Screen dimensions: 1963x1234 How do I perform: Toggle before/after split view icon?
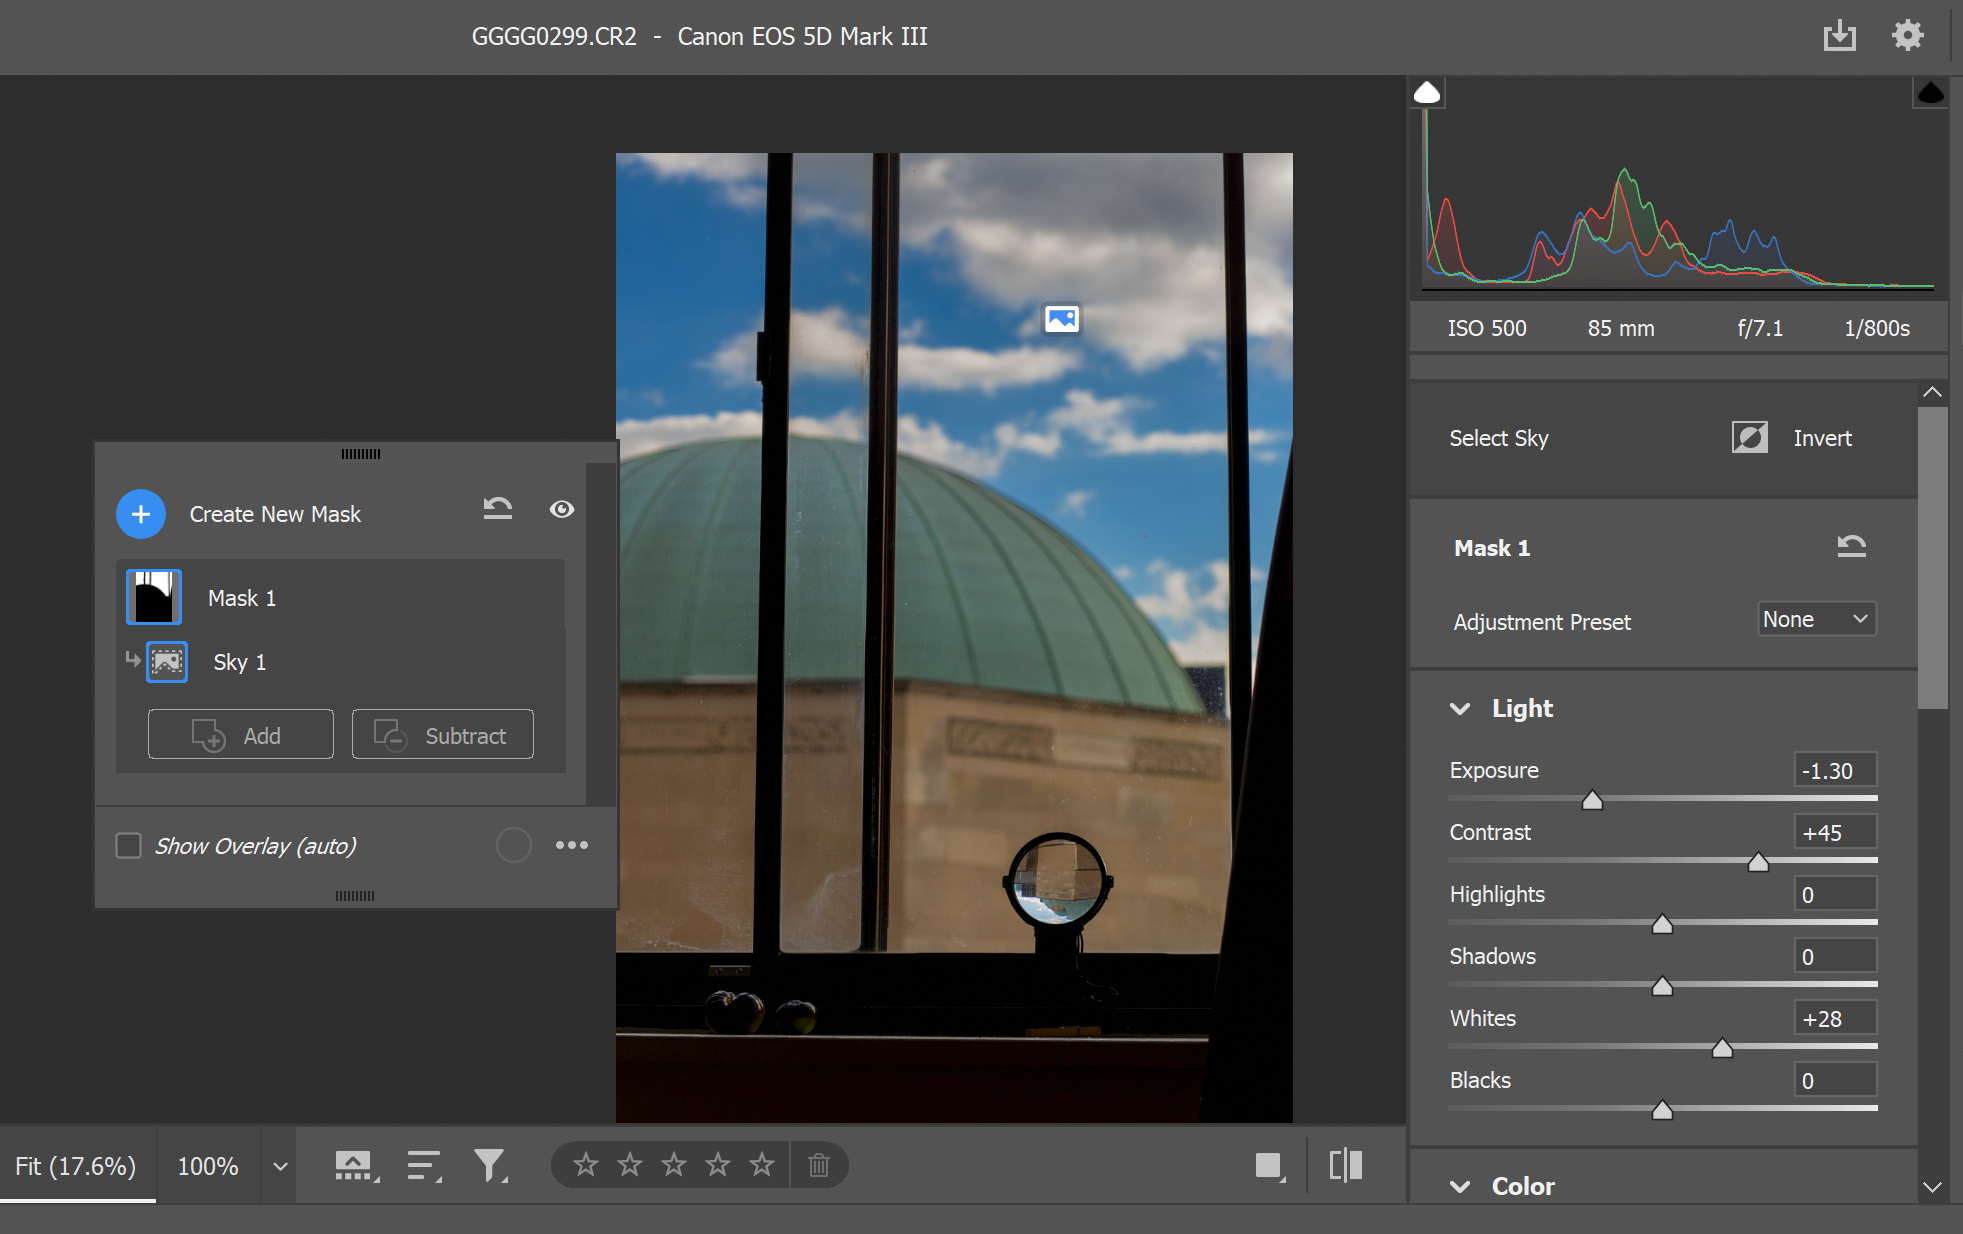click(1346, 1165)
